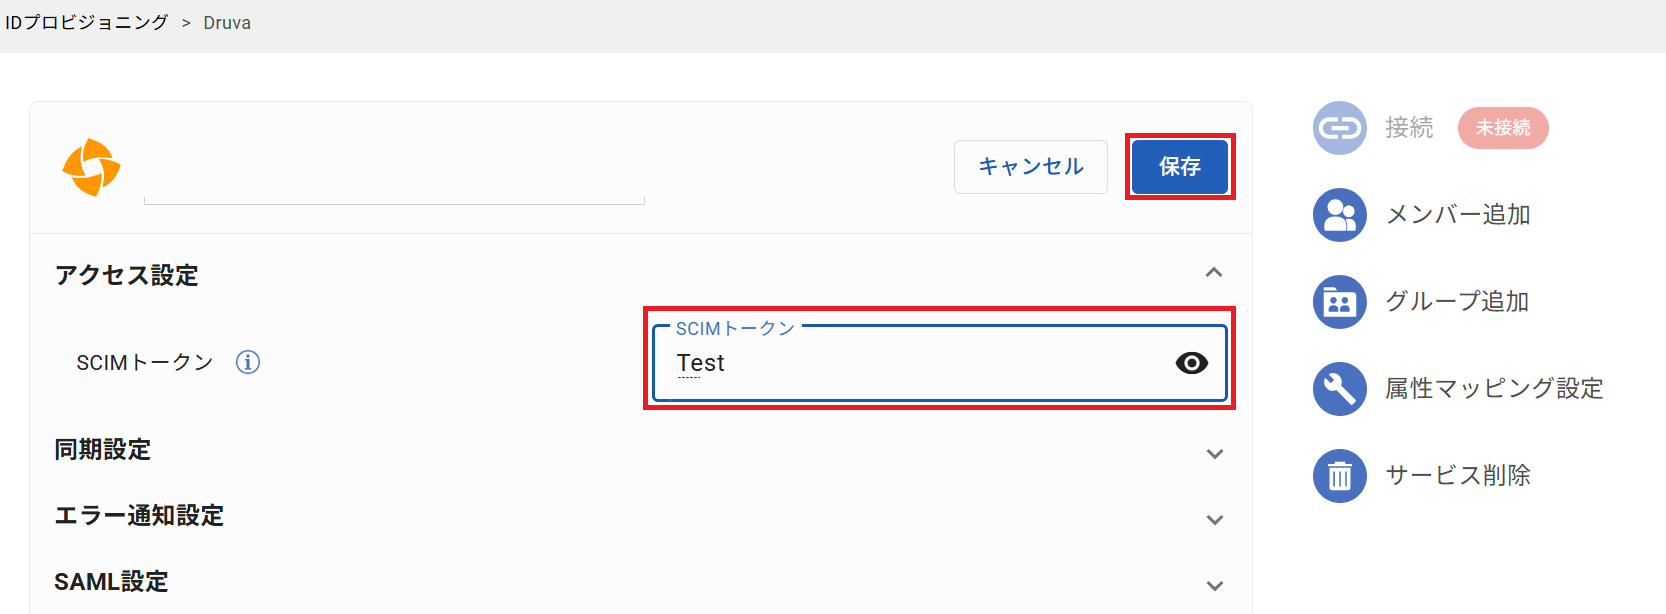Screen dimensions: 1666x614
Task: Click the SCIMトークン input field containing Test
Action: [939, 363]
